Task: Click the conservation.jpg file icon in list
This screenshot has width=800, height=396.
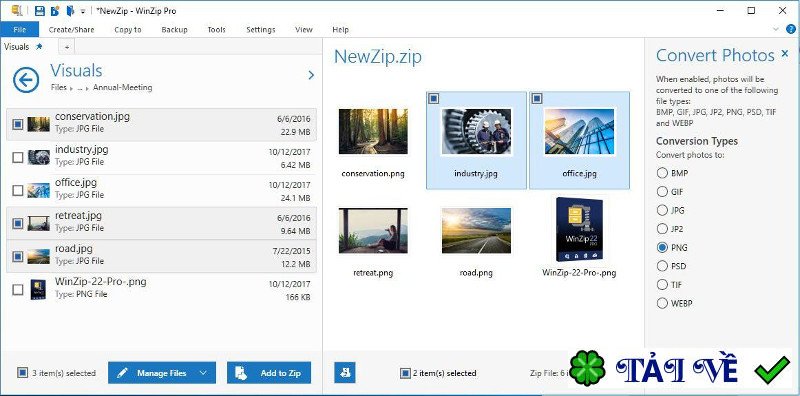Action: [x=39, y=124]
